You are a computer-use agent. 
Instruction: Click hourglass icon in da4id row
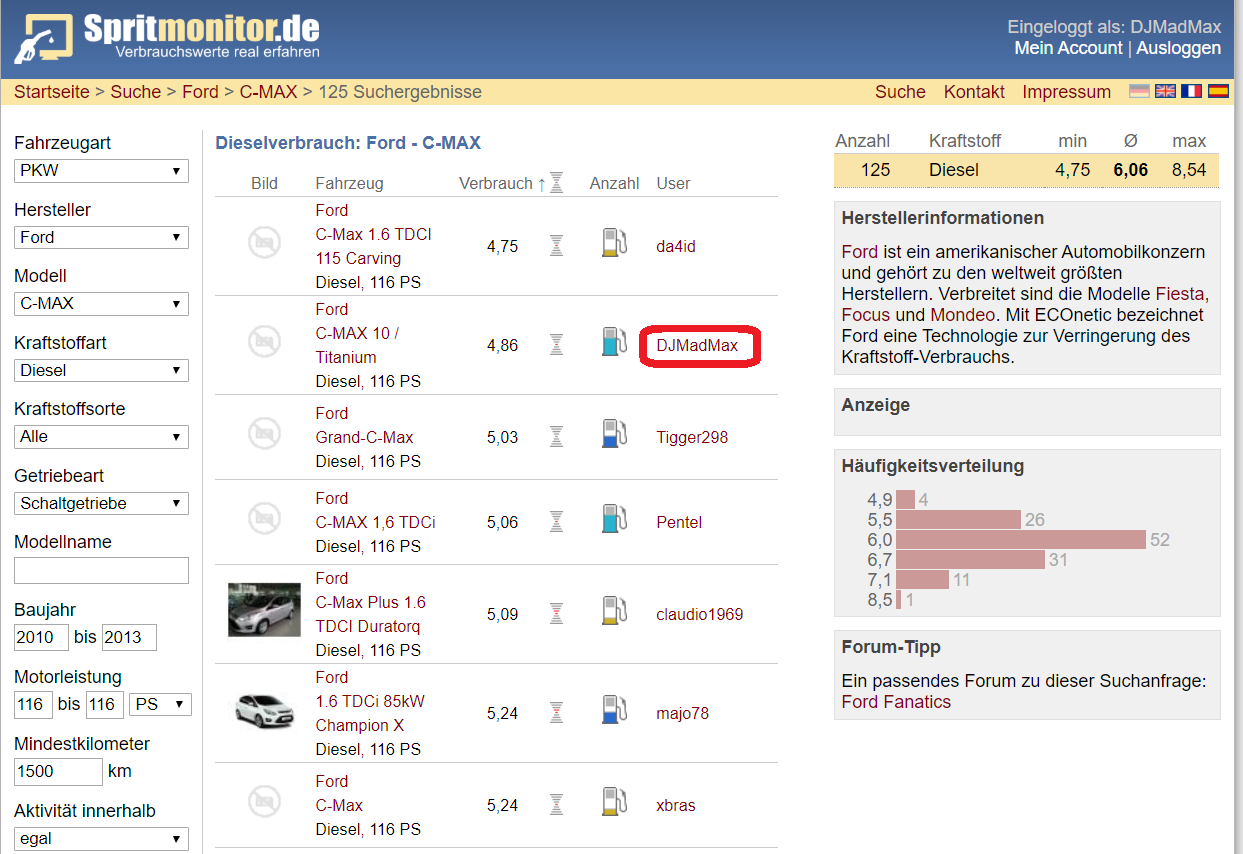(x=557, y=246)
